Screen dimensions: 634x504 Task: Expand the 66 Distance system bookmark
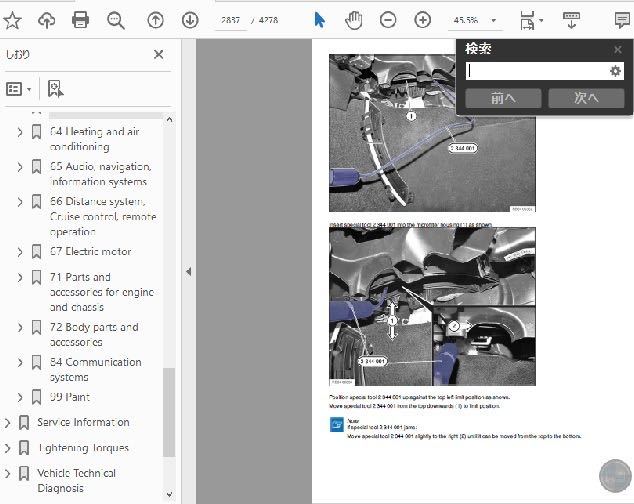point(19,201)
